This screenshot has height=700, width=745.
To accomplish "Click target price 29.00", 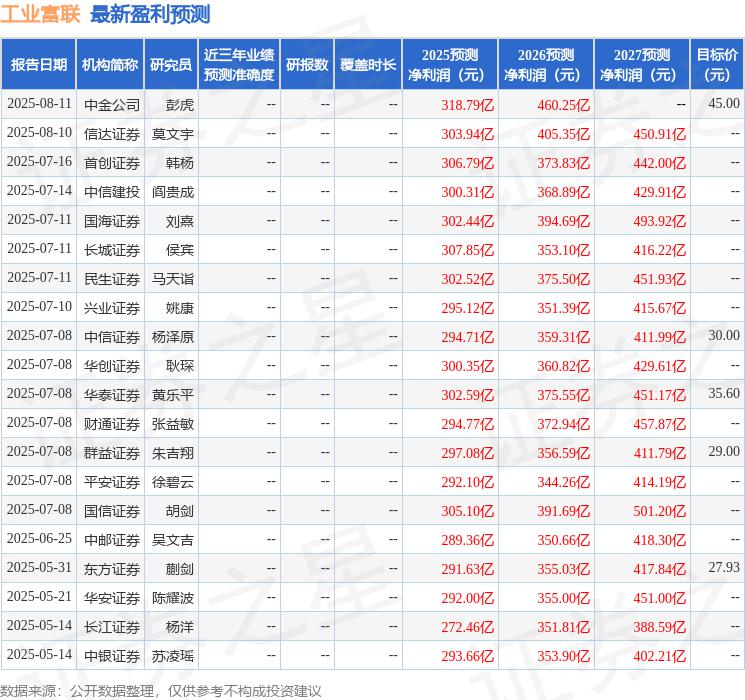I will coord(724,451).
